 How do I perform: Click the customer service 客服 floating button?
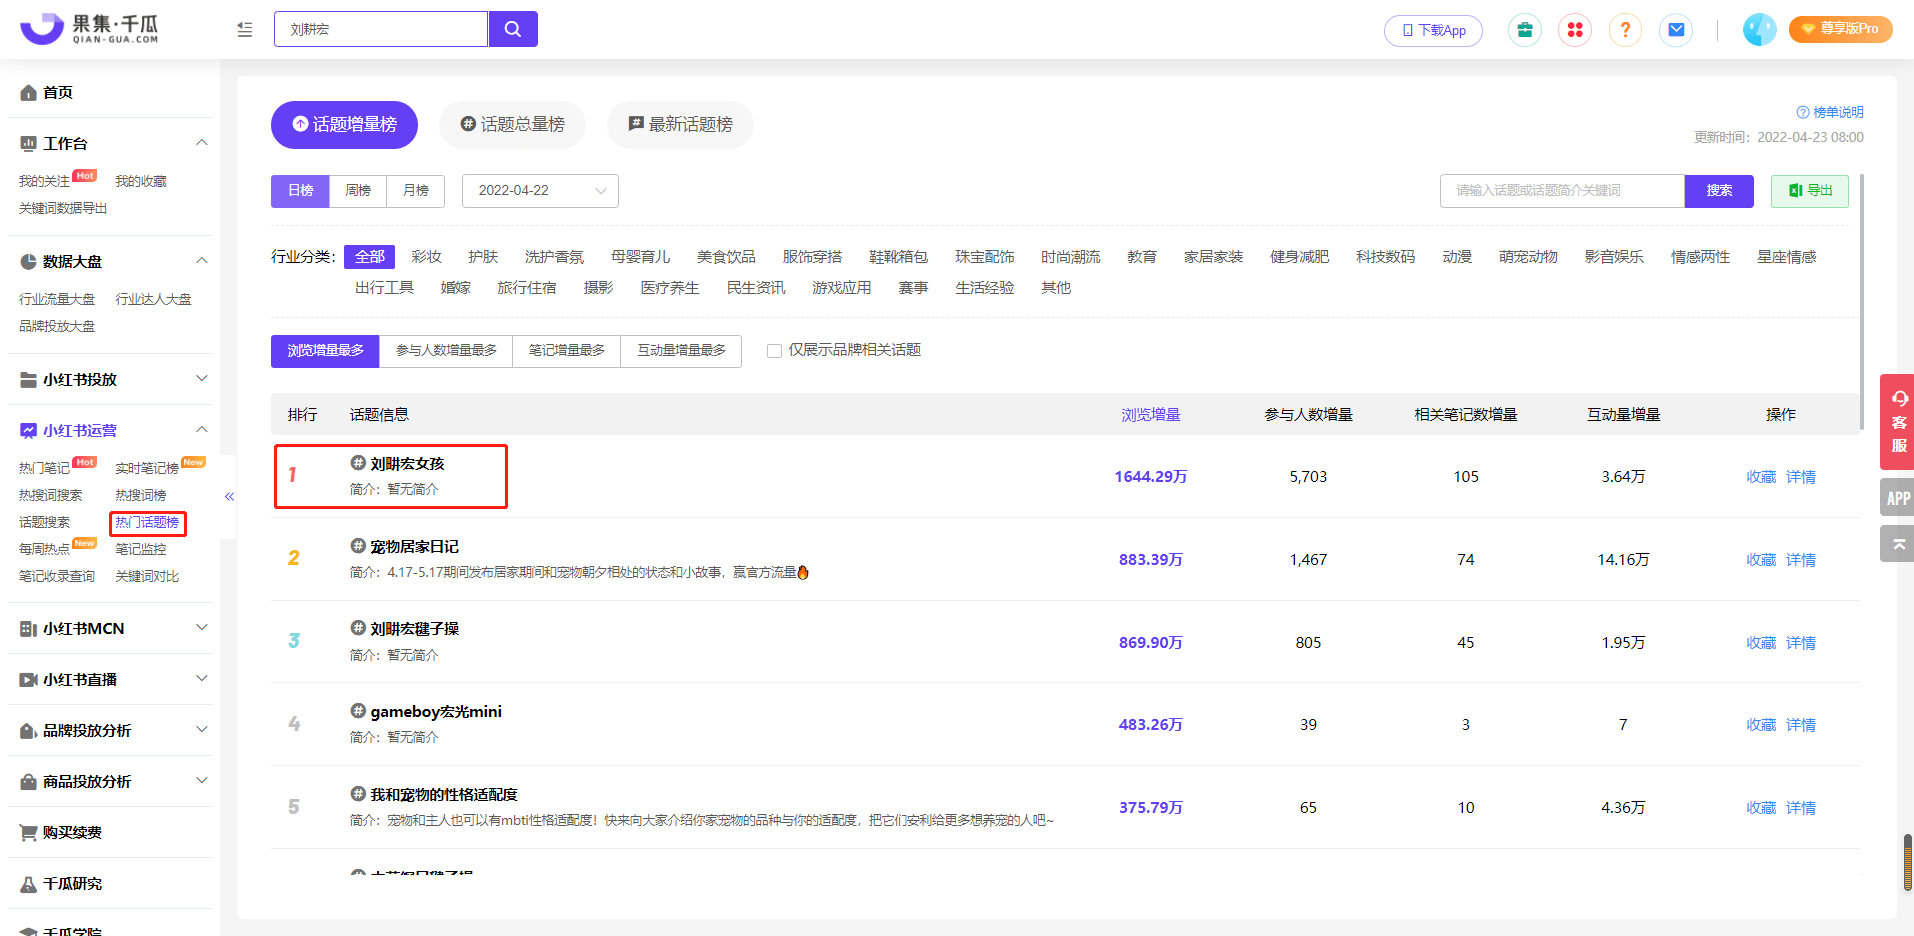[x=1897, y=422]
